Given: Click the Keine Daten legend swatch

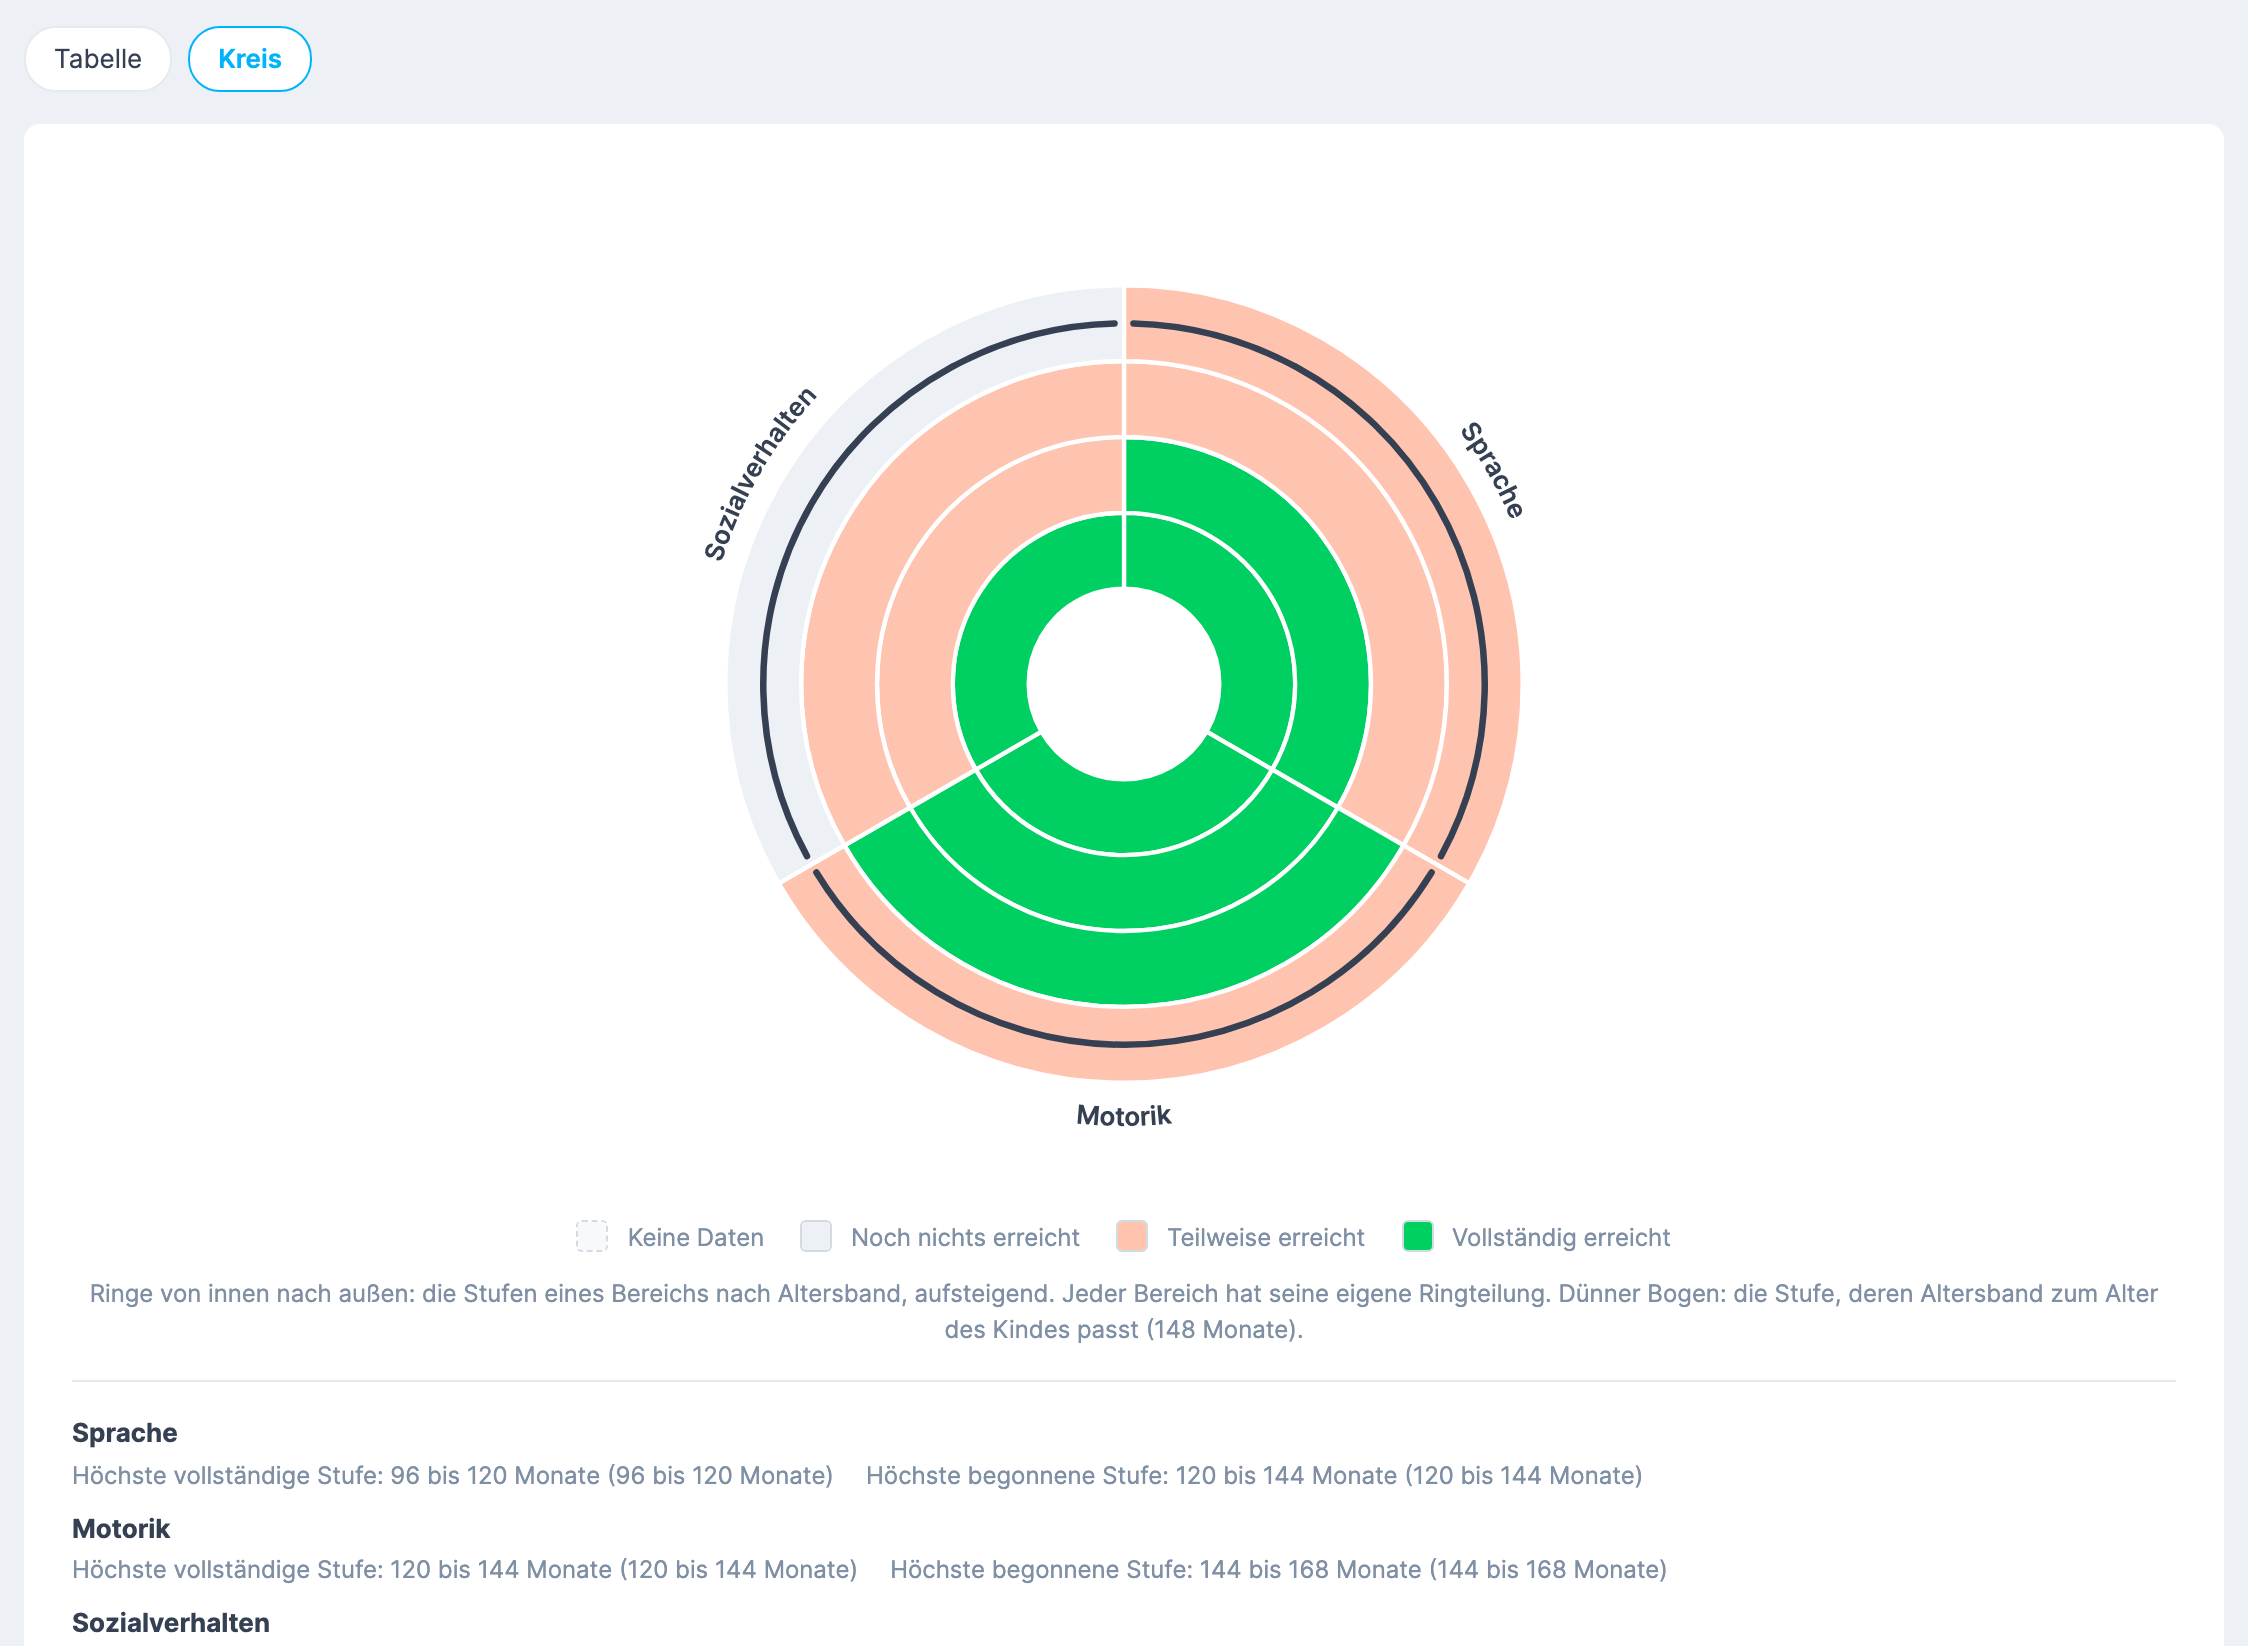Looking at the screenshot, I should [592, 1236].
